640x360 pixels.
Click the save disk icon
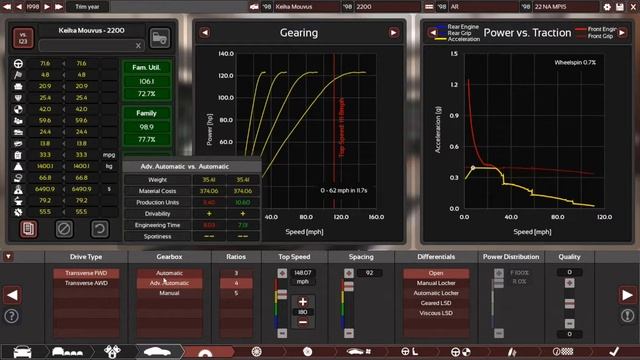(620, 7)
